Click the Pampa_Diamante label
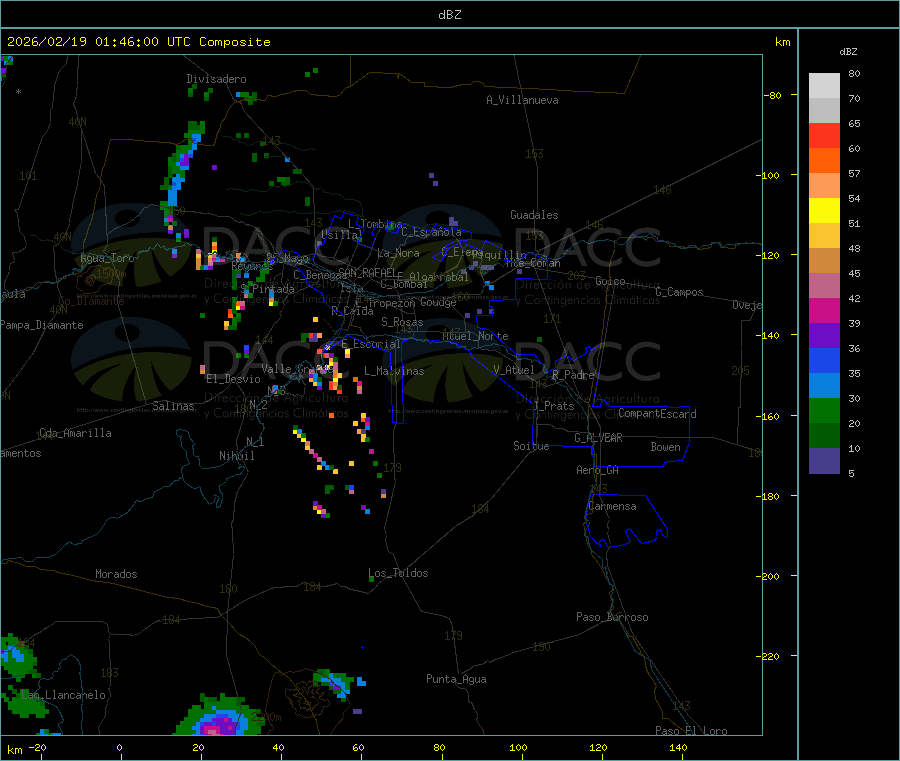The width and height of the screenshot is (900, 761). coord(41,325)
